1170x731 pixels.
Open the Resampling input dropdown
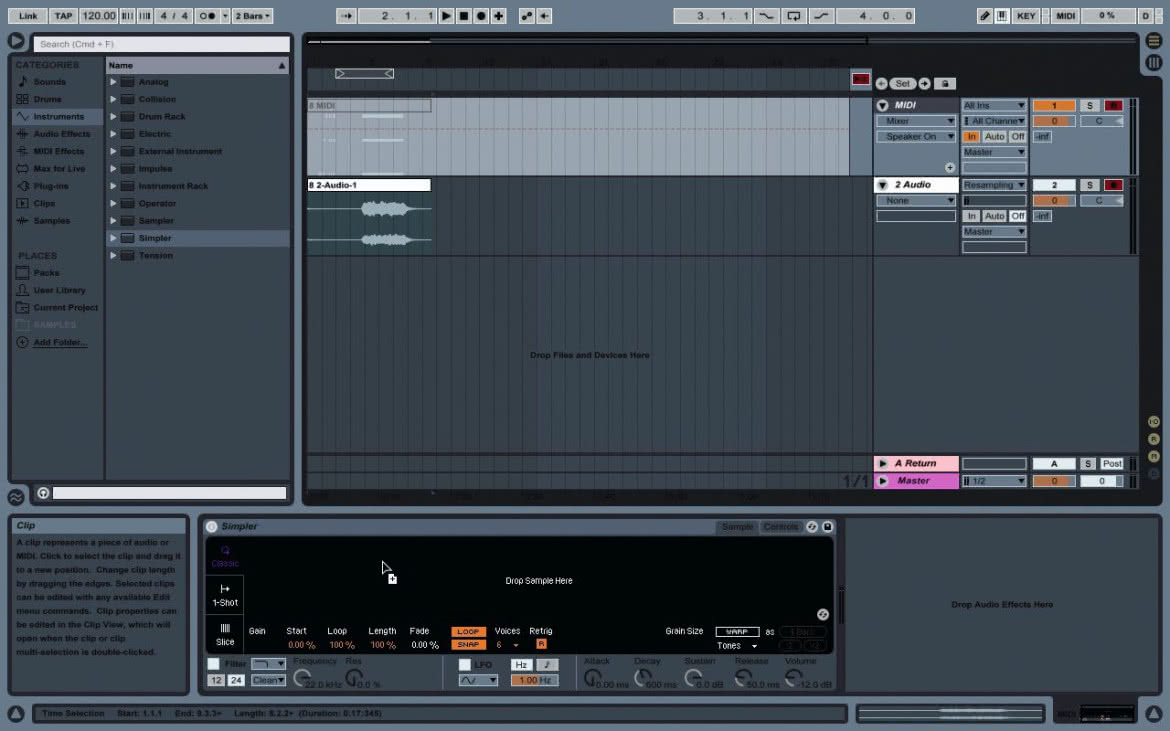994,185
